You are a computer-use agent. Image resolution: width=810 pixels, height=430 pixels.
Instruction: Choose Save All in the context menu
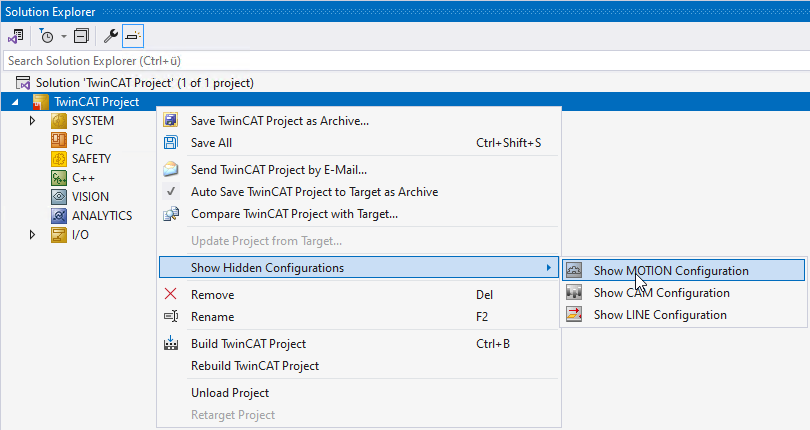(x=359, y=143)
